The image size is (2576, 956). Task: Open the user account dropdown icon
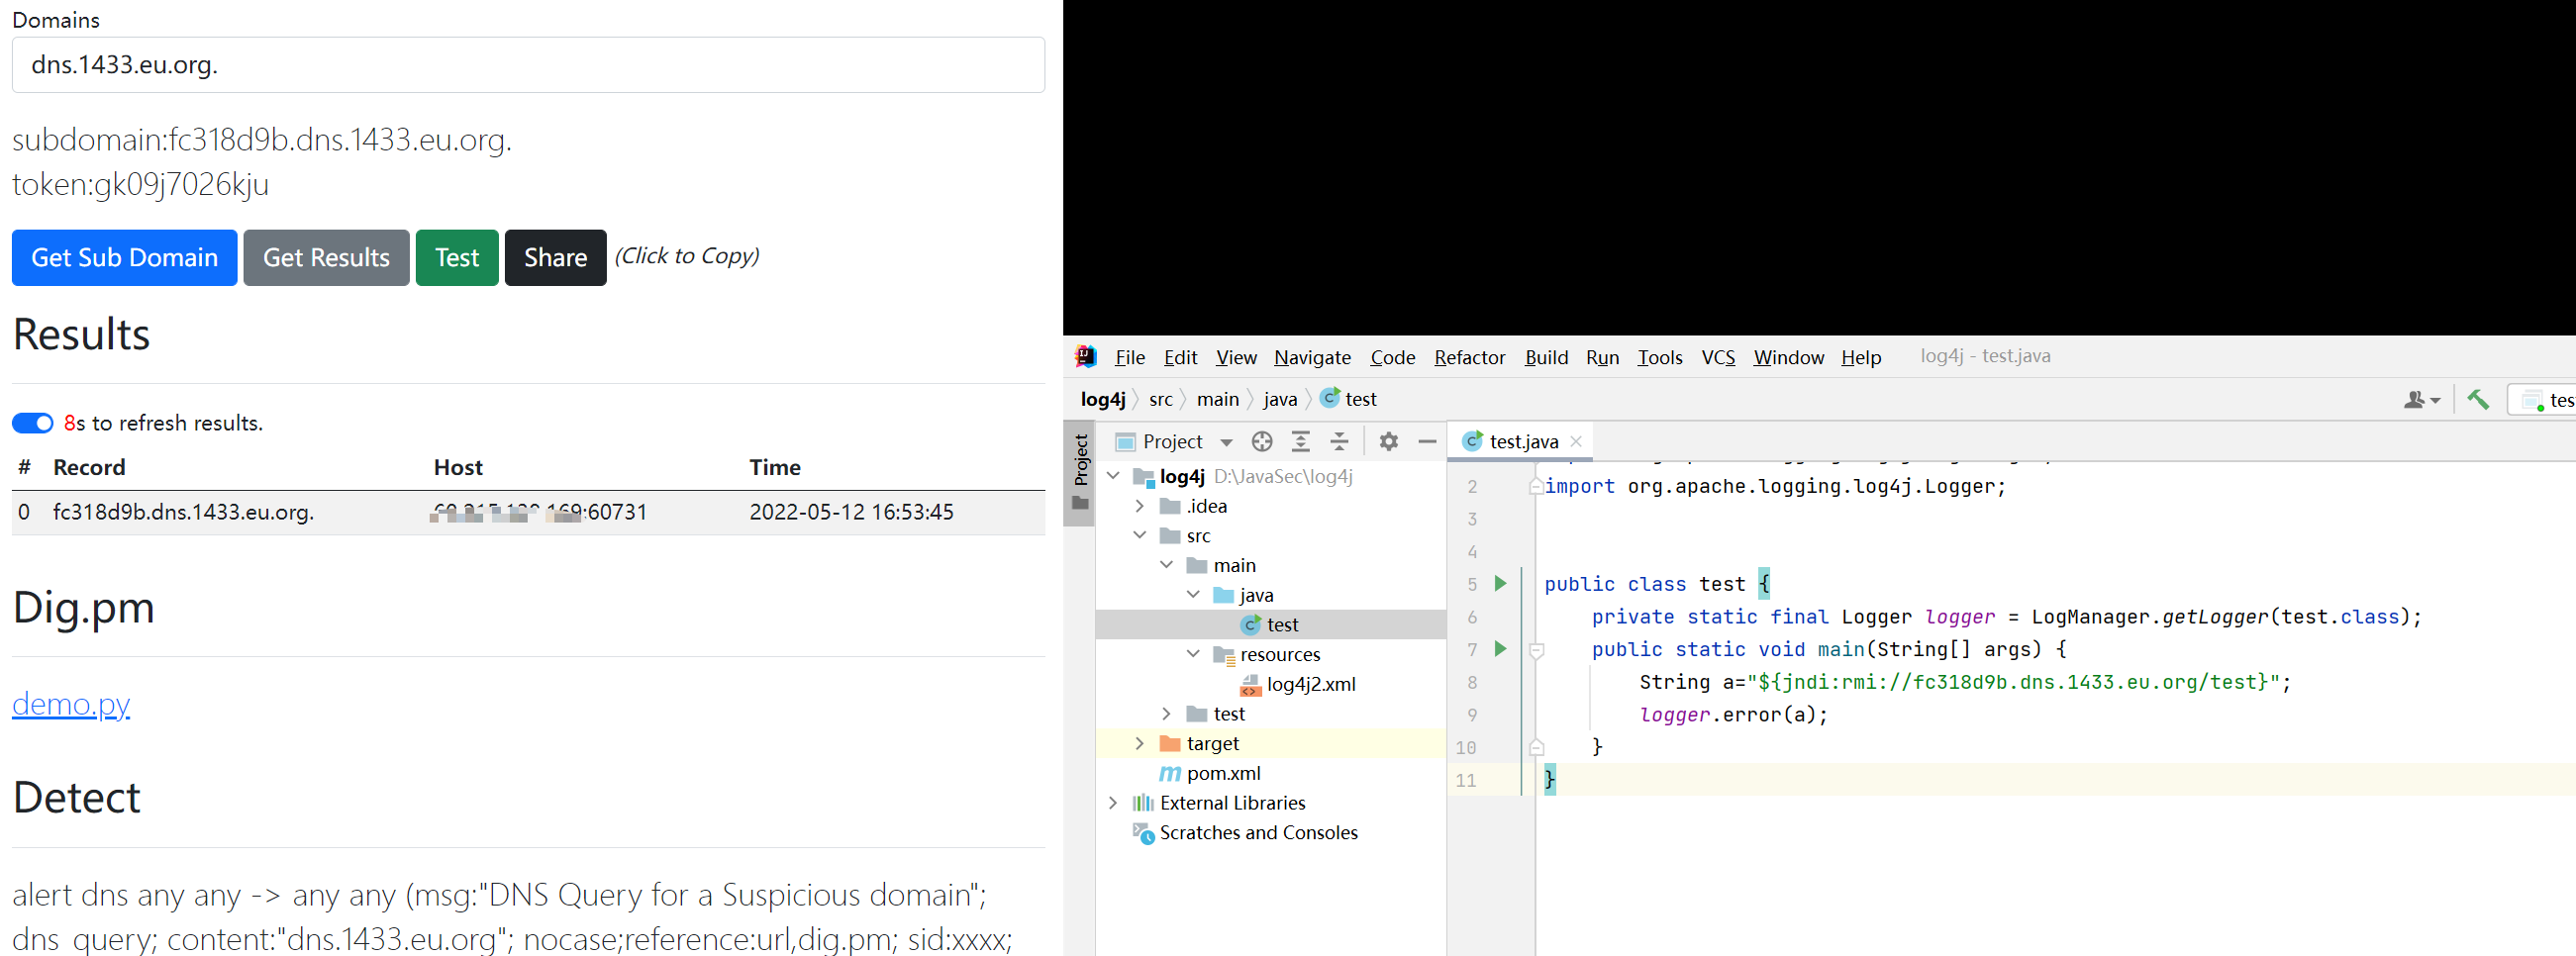[x=2422, y=400]
